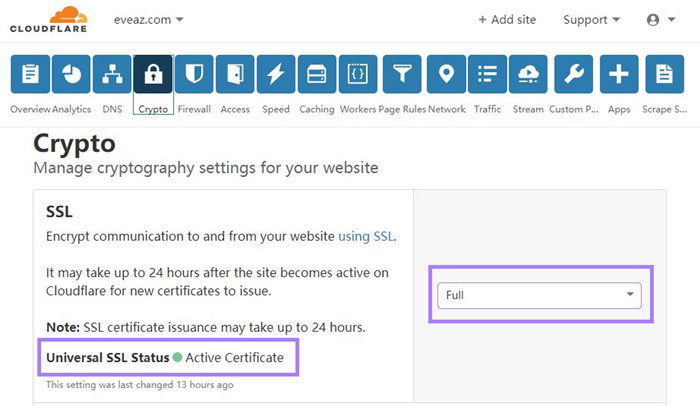Click the Add site button
Image resolution: width=700 pixels, height=406 pixels.
tap(507, 20)
